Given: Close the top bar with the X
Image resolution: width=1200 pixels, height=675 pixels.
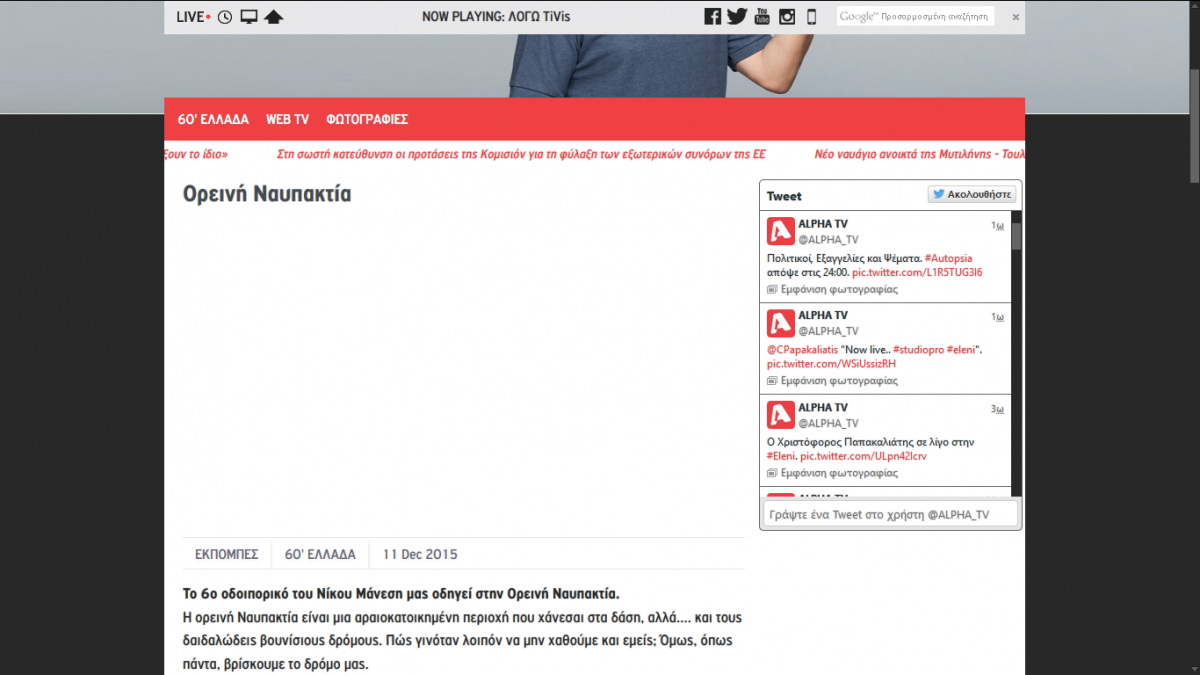Looking at the screenshot, I should tap(1015, 17).
